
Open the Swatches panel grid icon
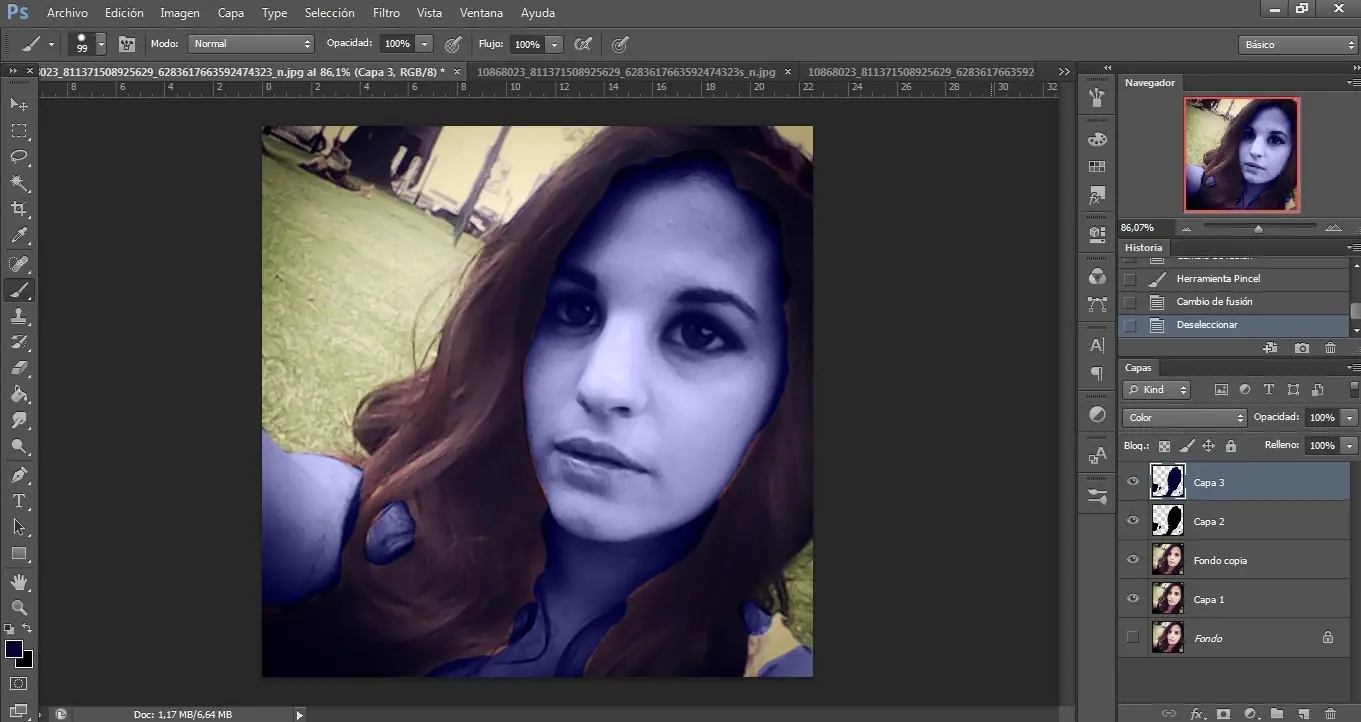tap(1097, 166)
